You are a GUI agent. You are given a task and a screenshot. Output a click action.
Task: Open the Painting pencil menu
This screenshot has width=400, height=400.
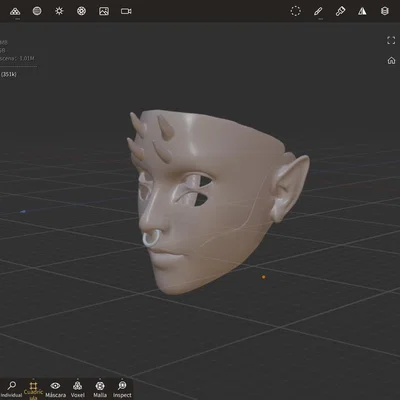tap(318, 11)
